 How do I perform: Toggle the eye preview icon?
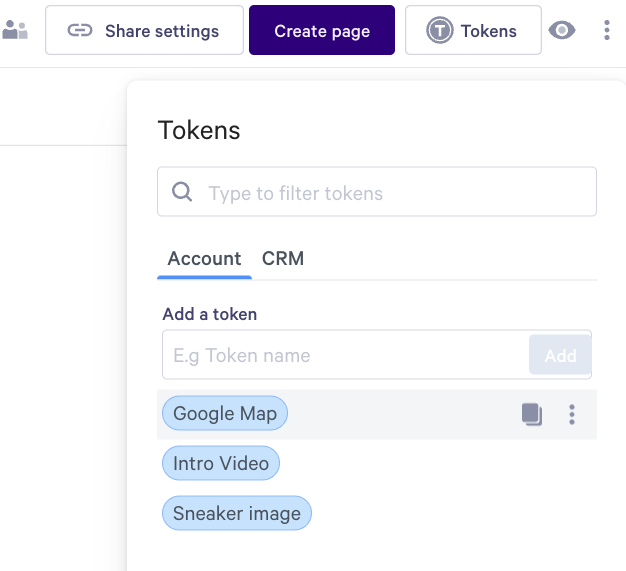(x=562, y=30)
